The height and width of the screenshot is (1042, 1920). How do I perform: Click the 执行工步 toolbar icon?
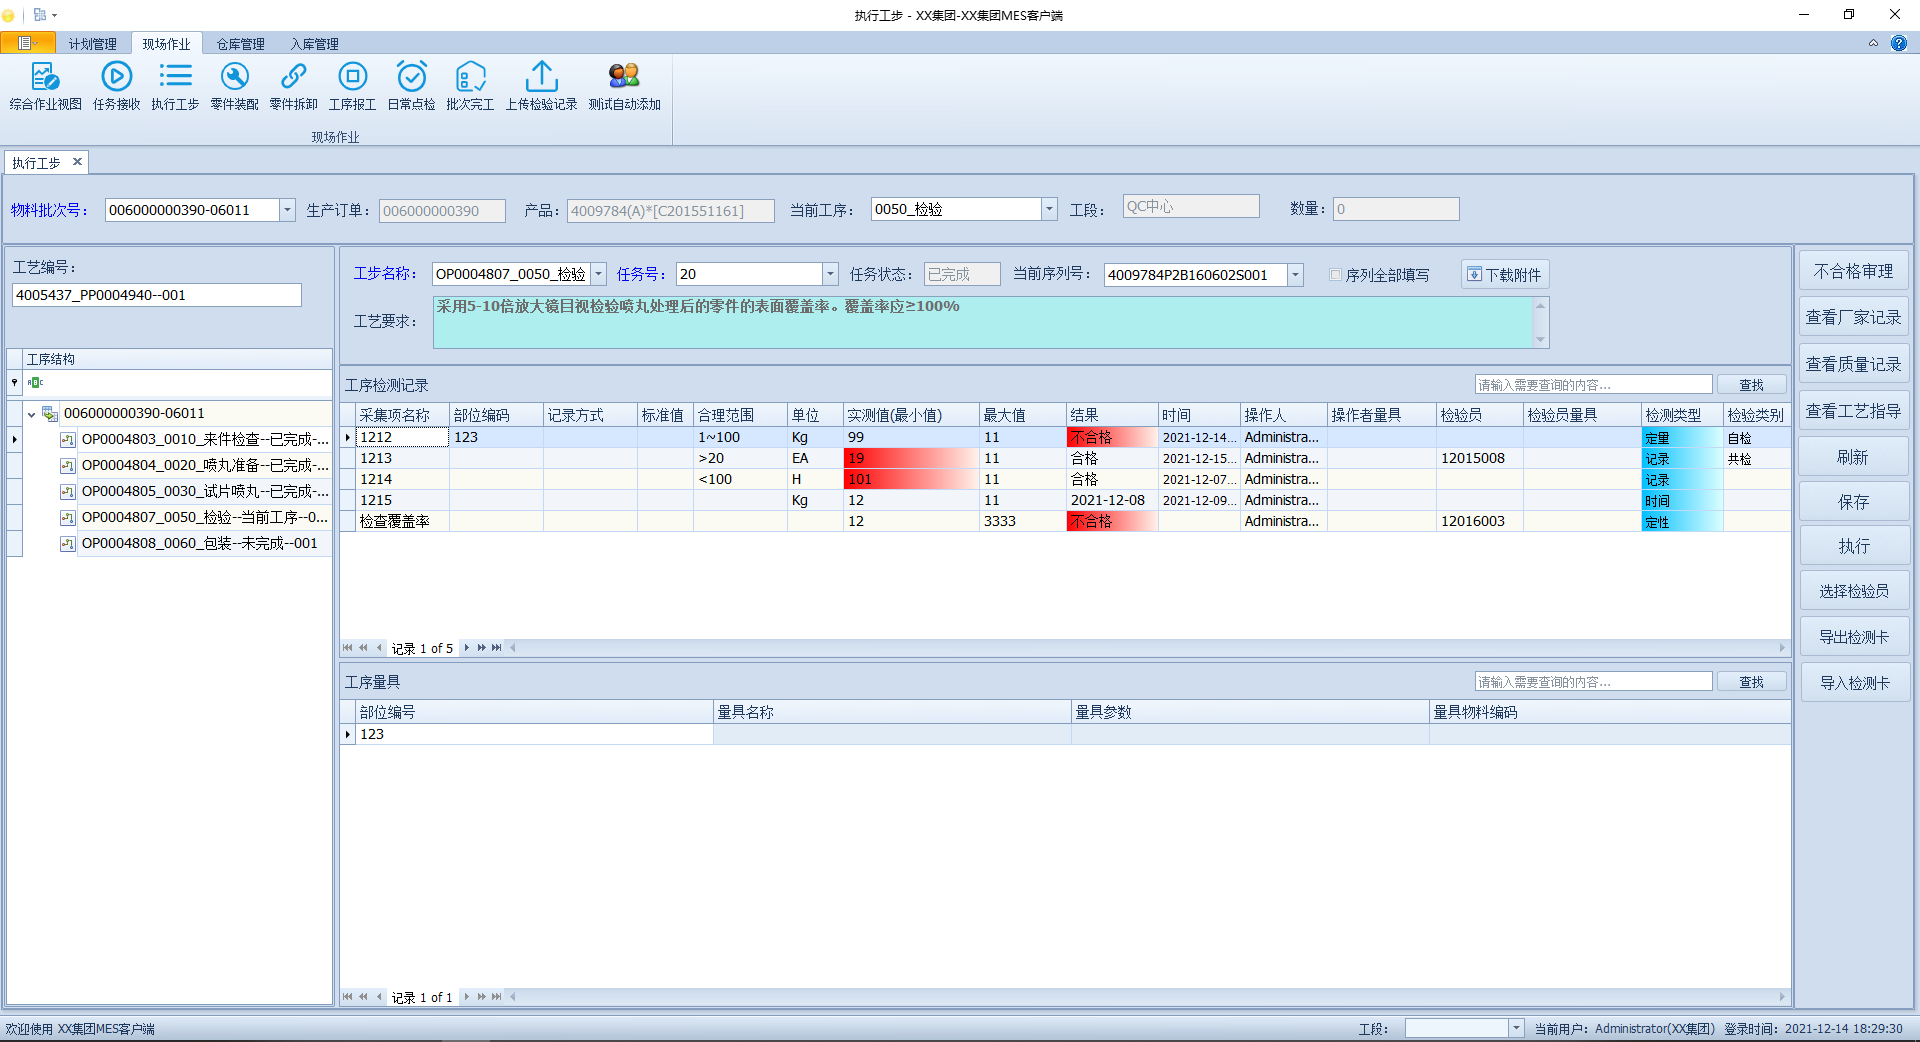175,85
